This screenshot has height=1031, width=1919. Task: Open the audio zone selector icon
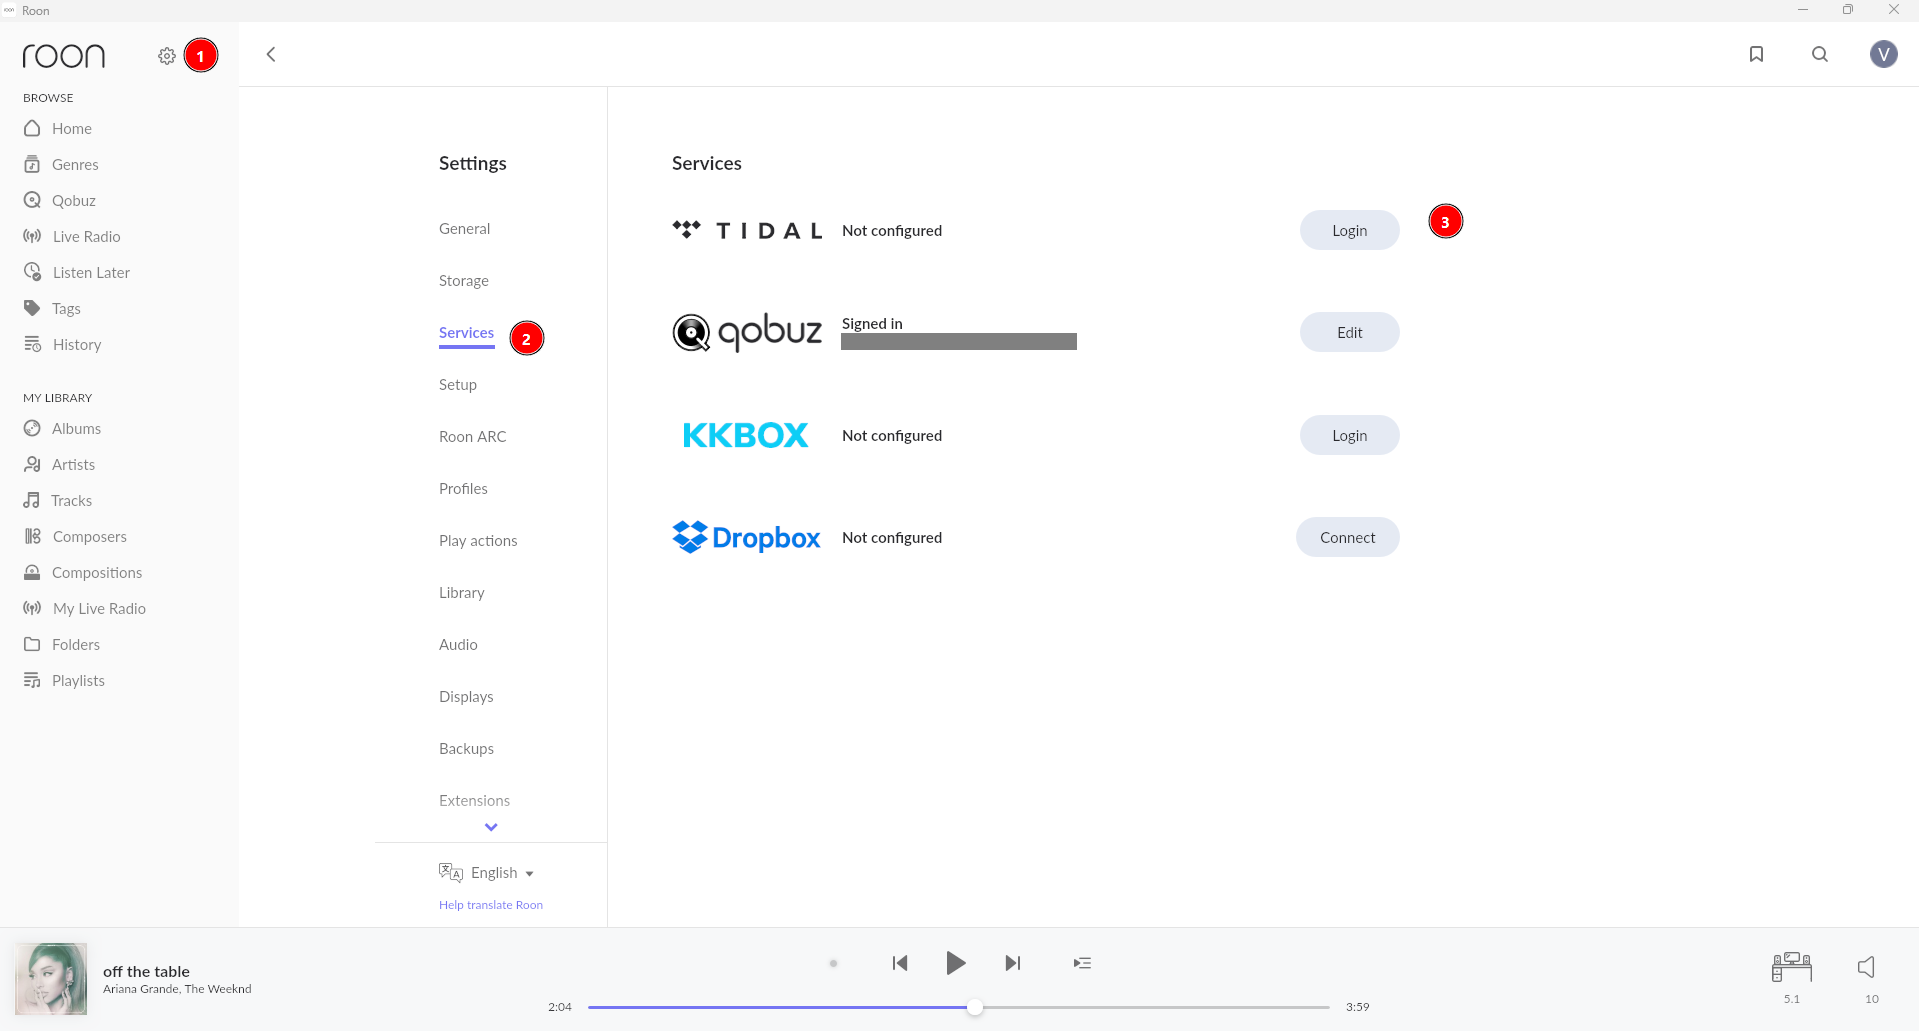(1791, 967)
